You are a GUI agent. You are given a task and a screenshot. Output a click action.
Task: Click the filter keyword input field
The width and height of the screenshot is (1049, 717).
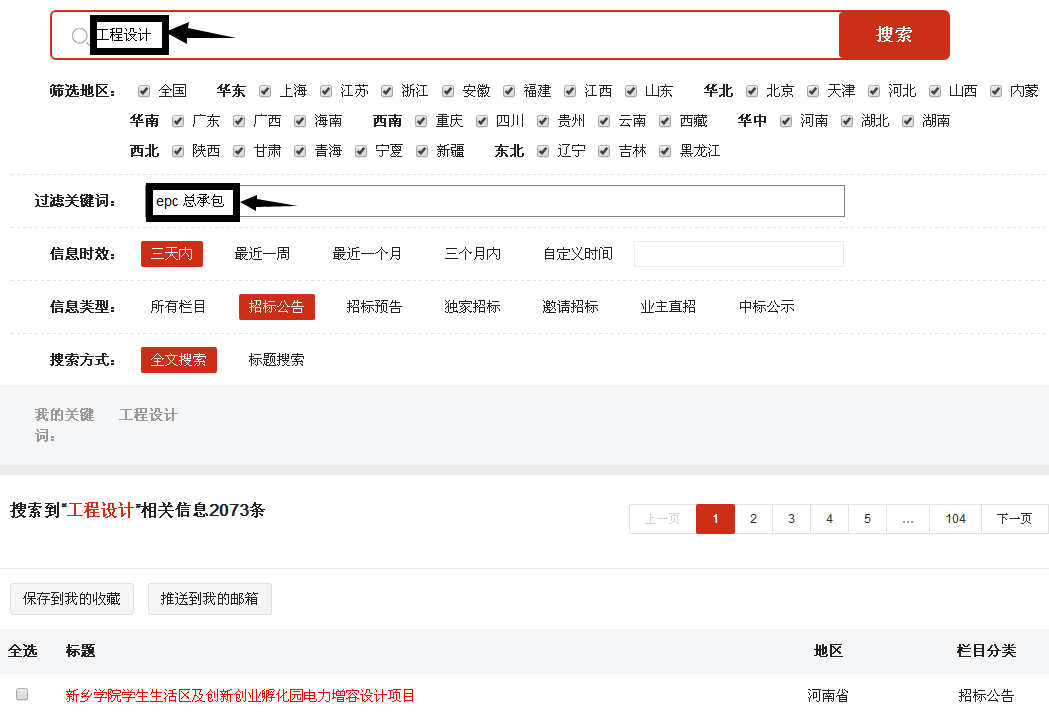540,201
